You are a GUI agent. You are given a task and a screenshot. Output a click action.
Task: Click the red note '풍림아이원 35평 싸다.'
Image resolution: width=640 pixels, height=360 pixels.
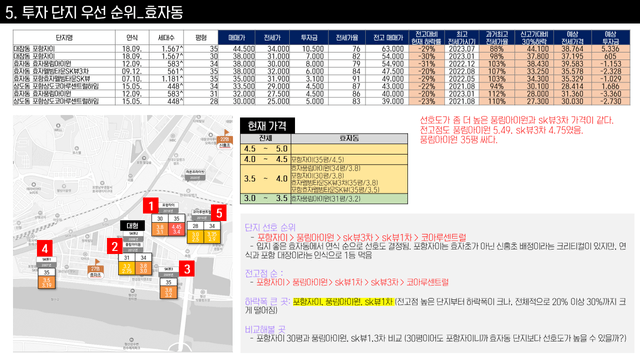pos(458,140)
